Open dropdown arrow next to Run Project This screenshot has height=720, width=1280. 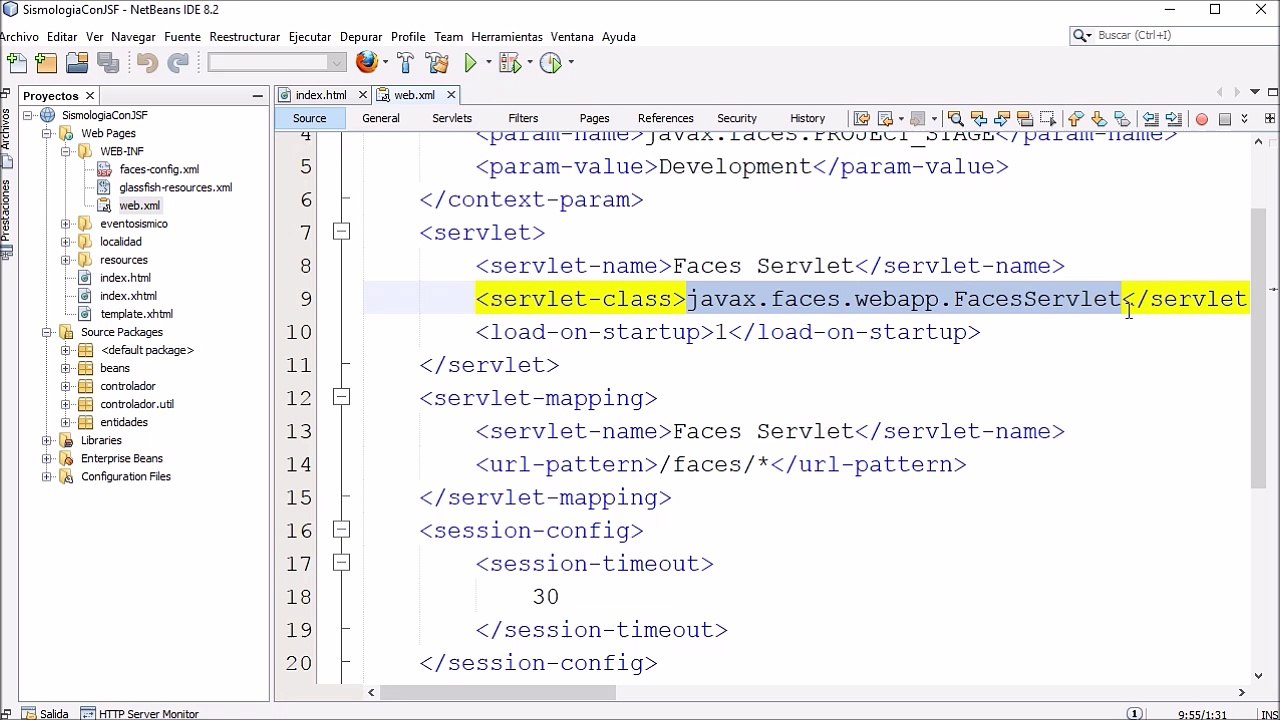(489, 63)
